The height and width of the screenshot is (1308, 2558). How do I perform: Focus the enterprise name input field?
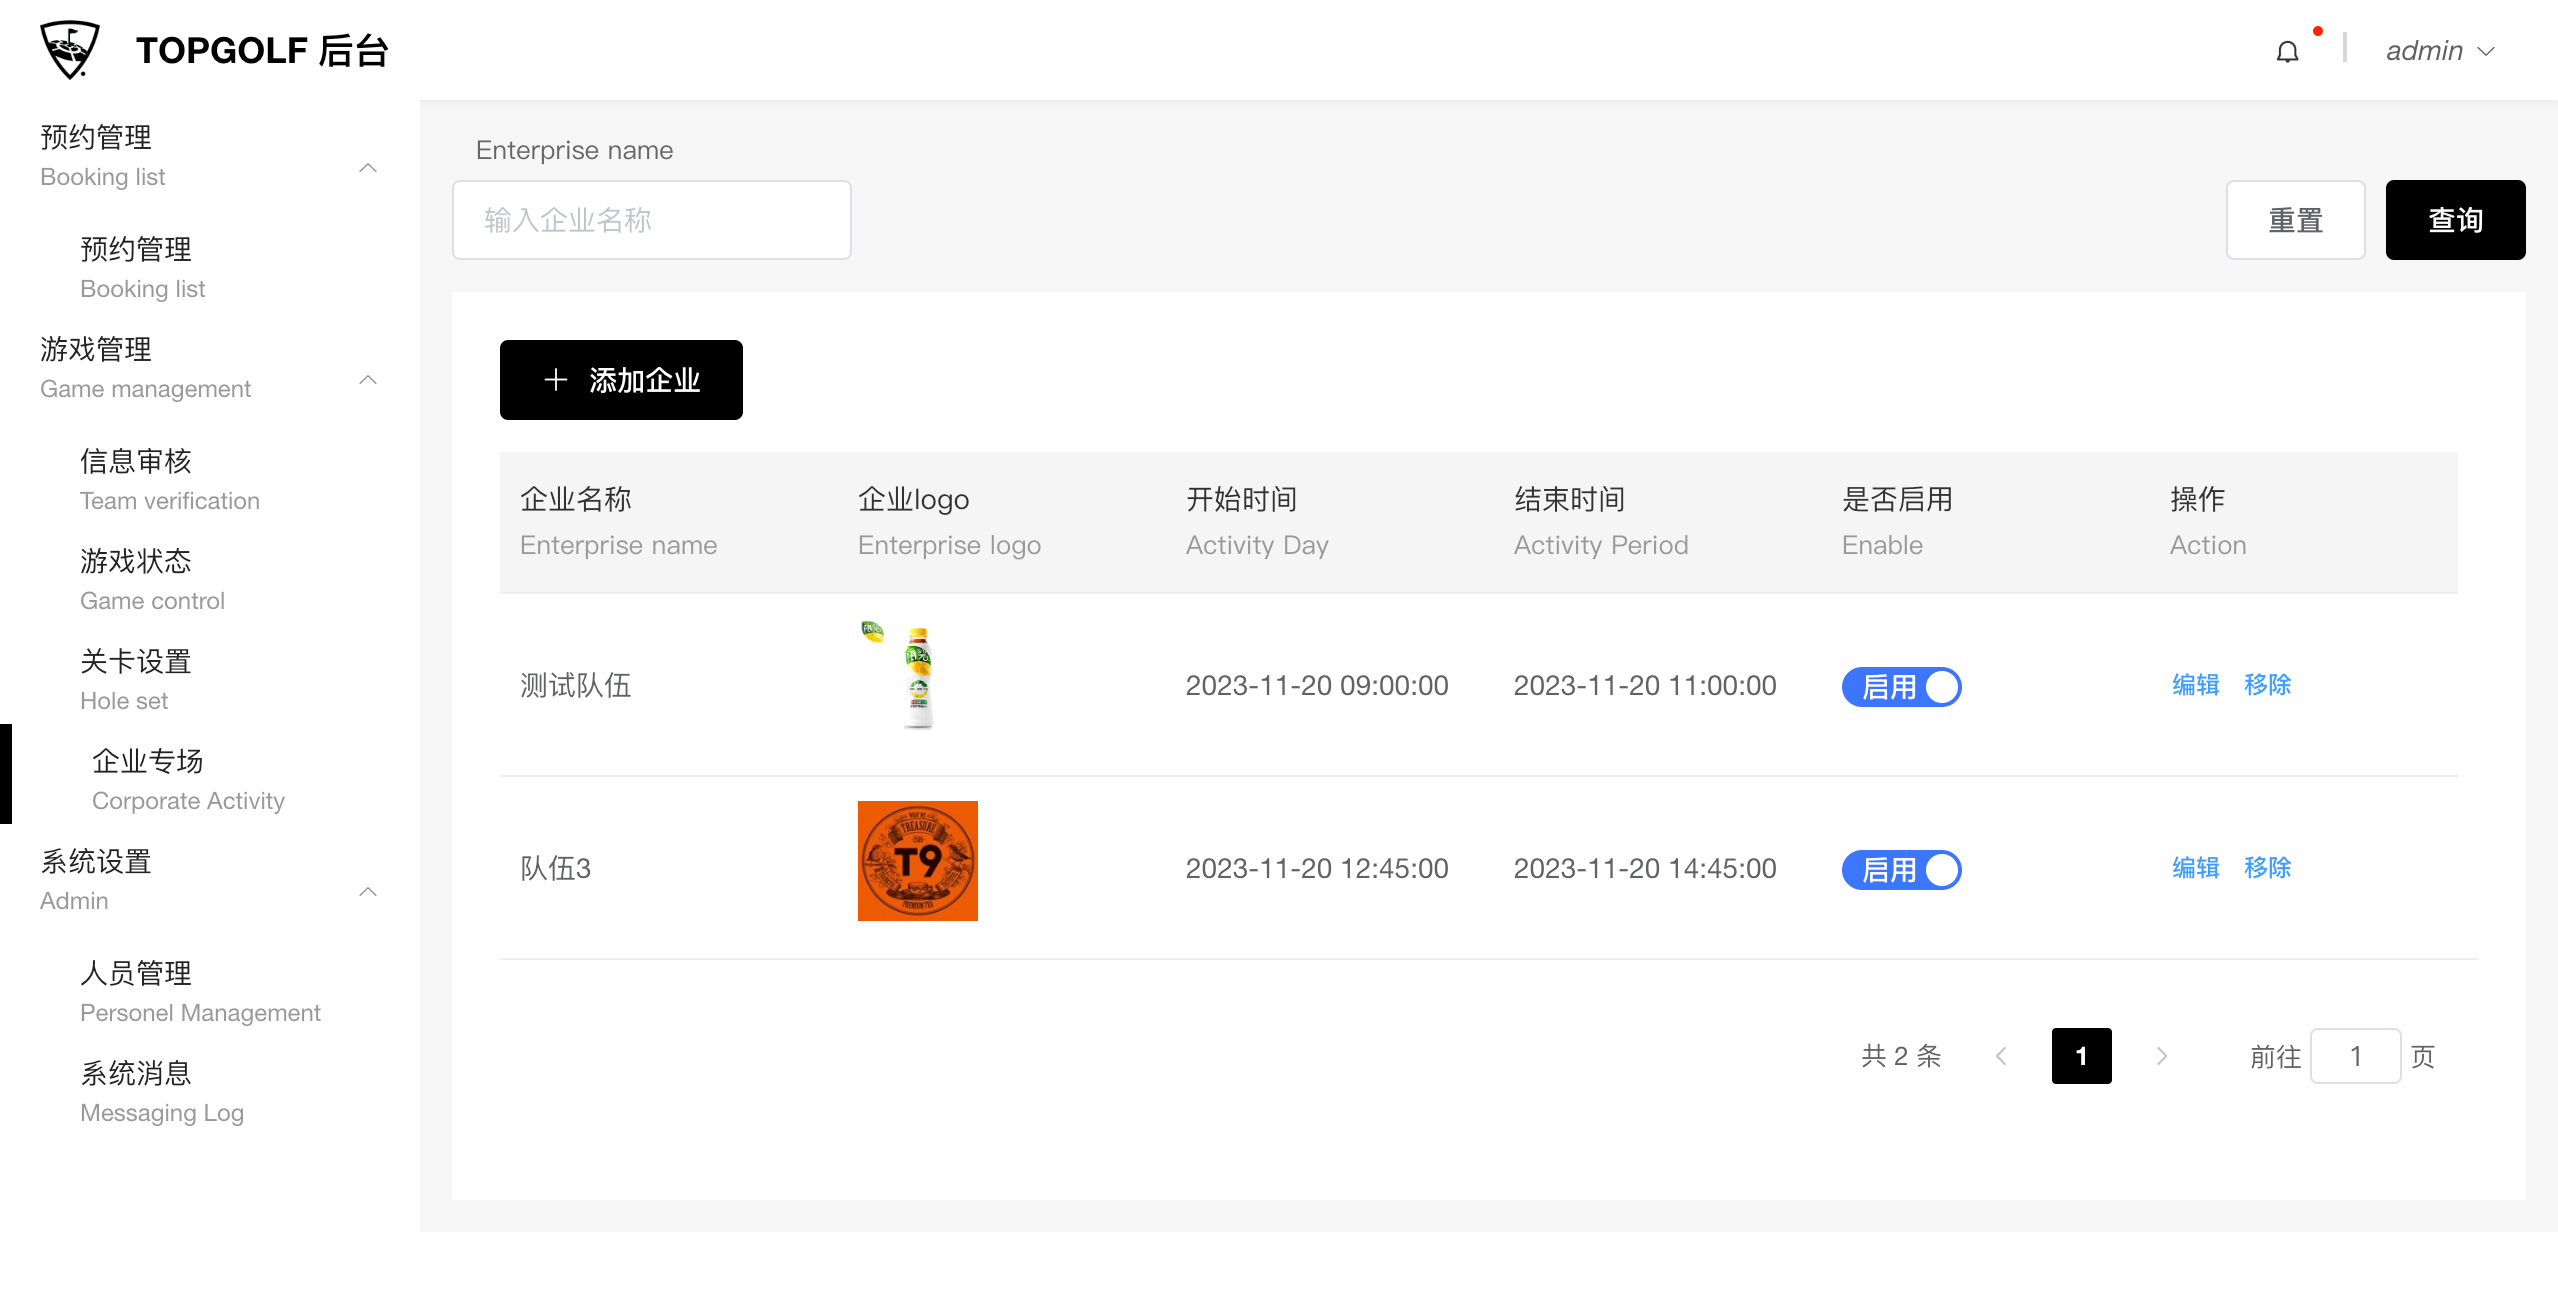tap(651, 220)
